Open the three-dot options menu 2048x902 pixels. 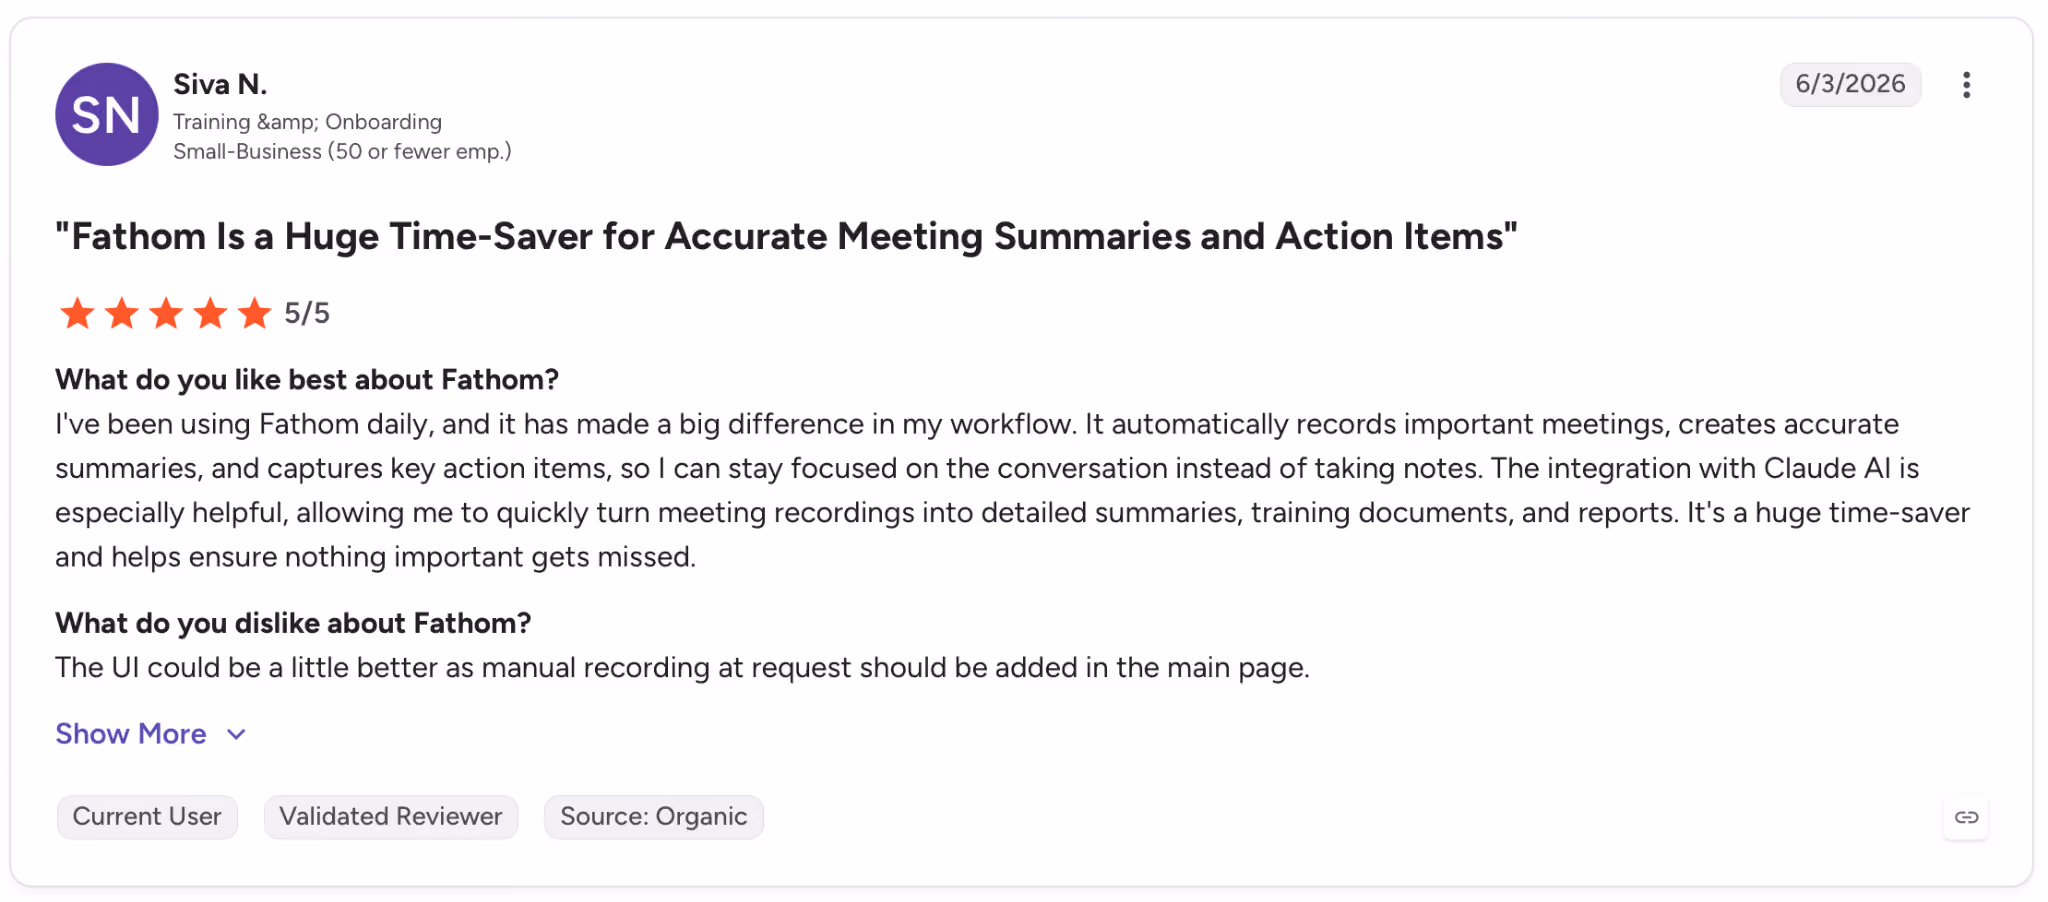(x=1966, y=85)
